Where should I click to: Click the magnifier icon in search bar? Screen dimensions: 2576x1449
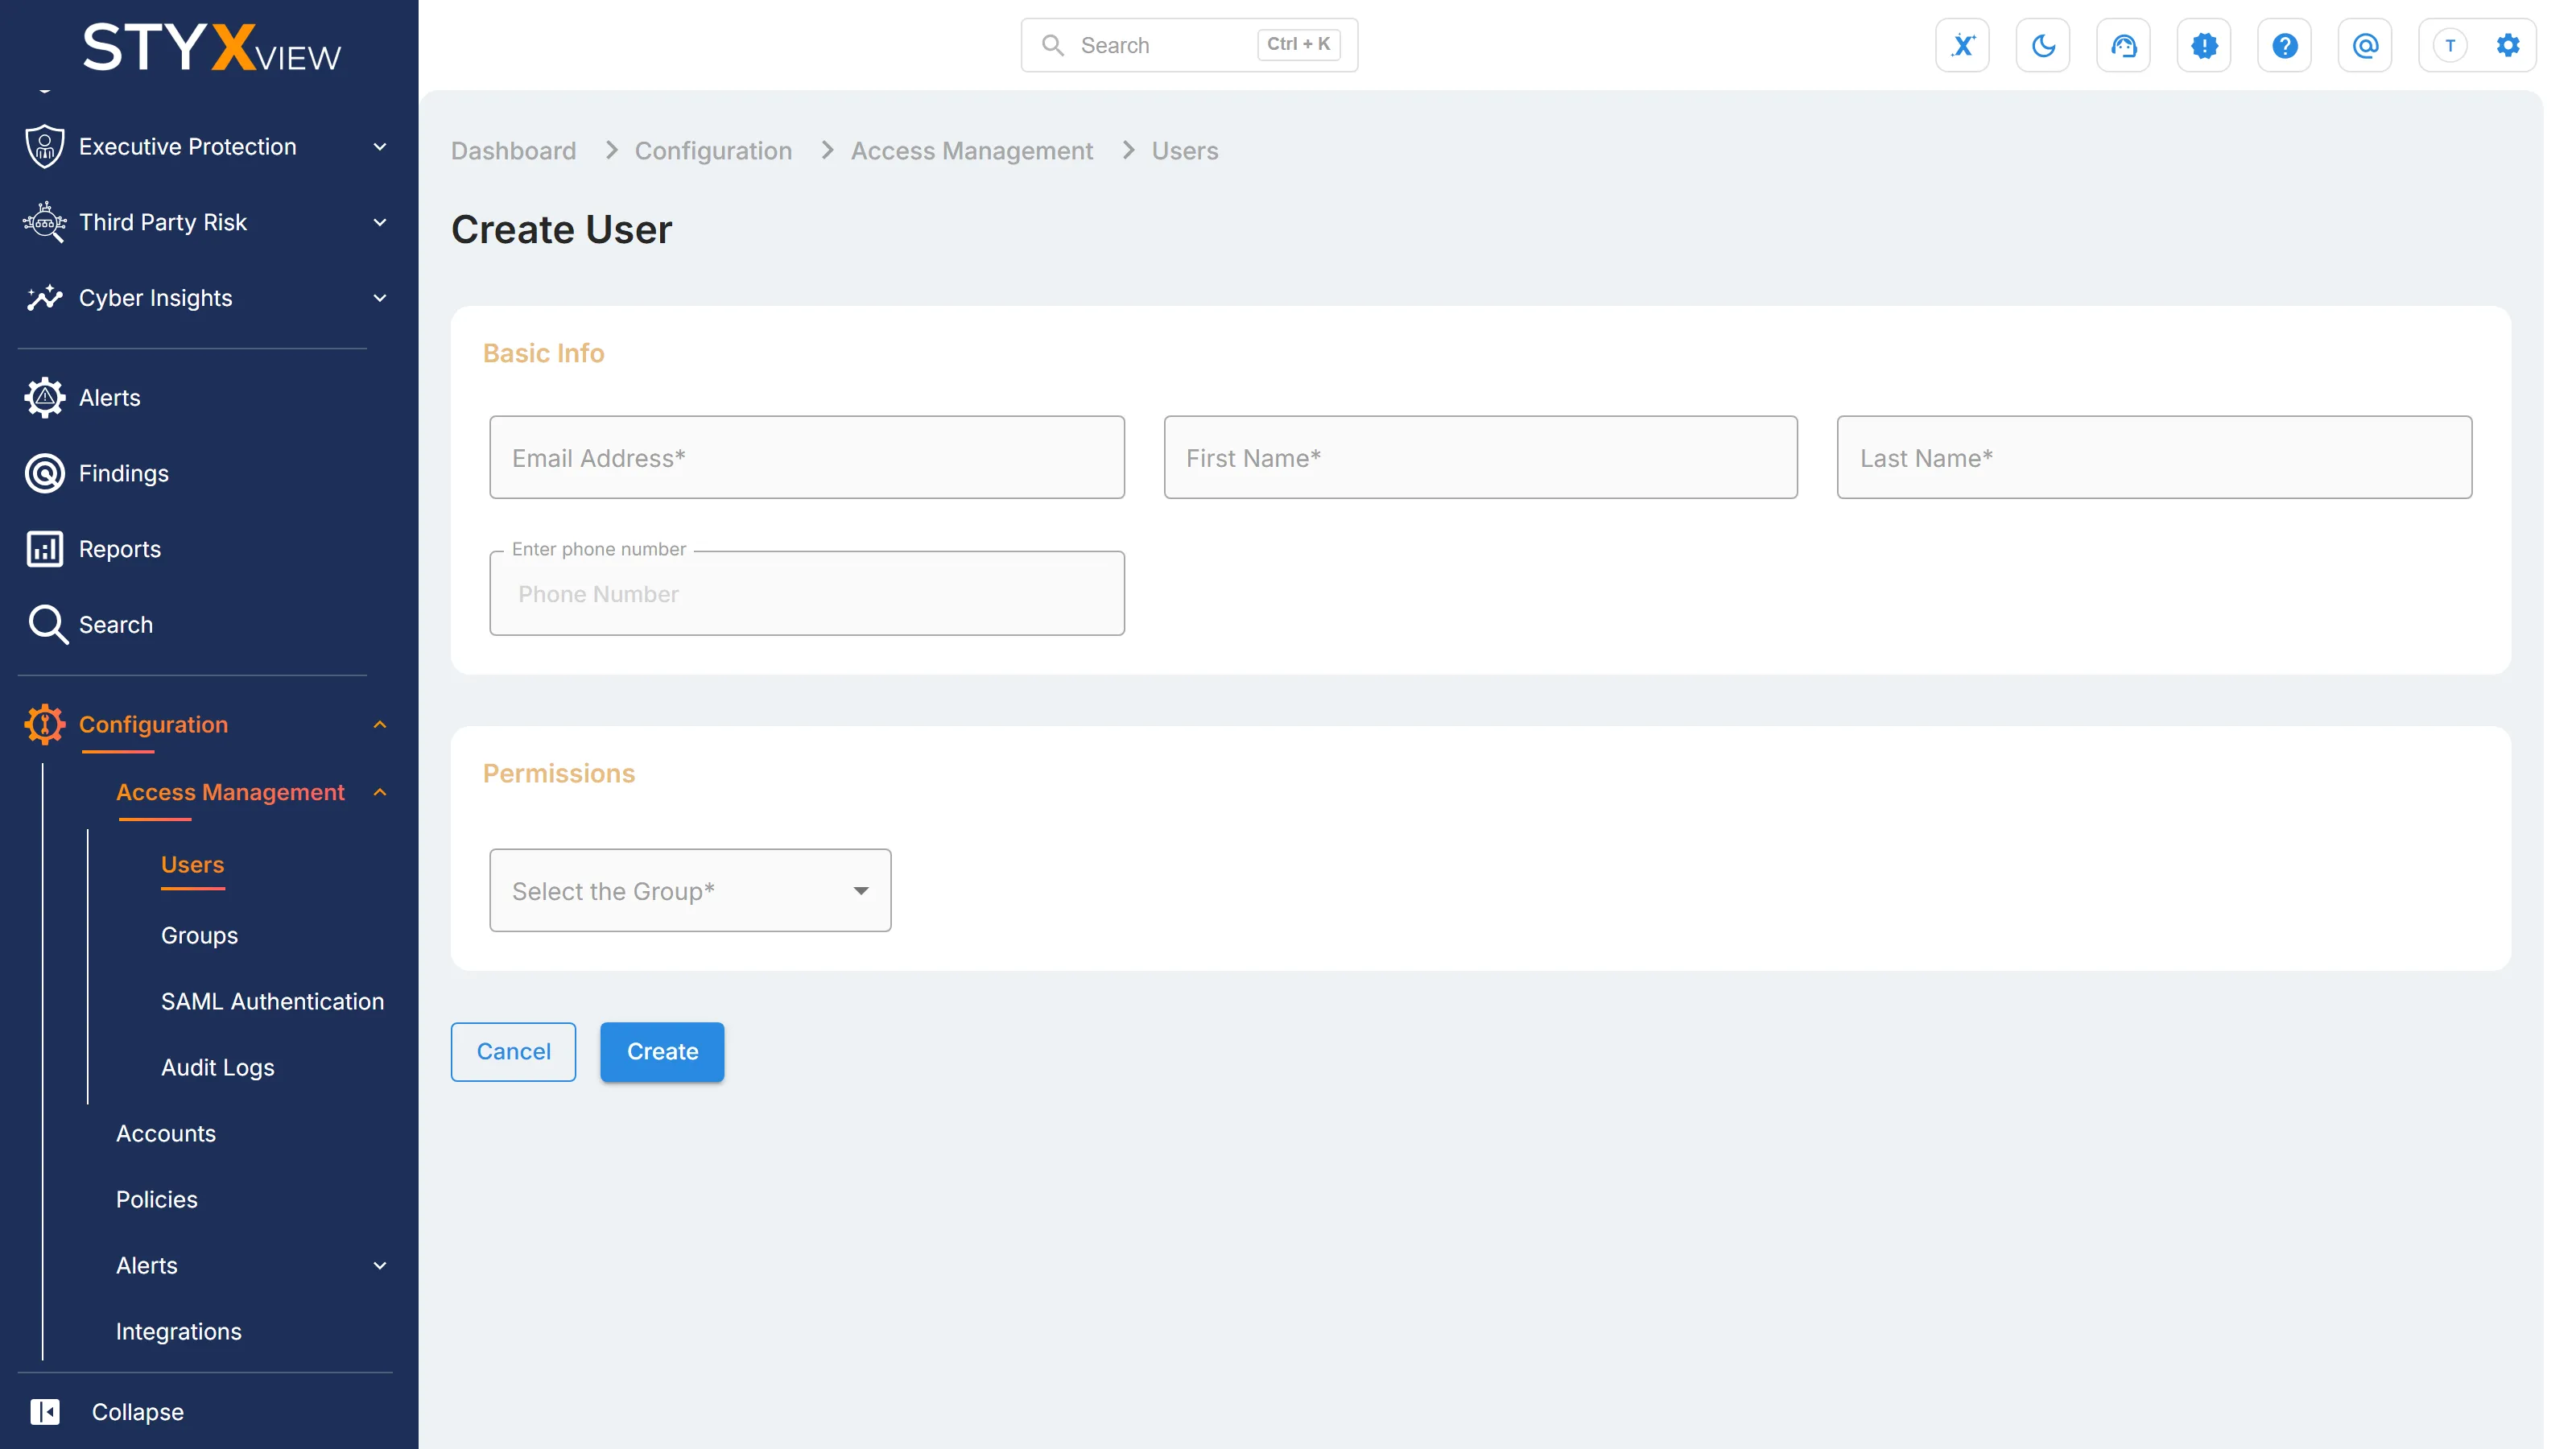click(x=1052, y=45)
